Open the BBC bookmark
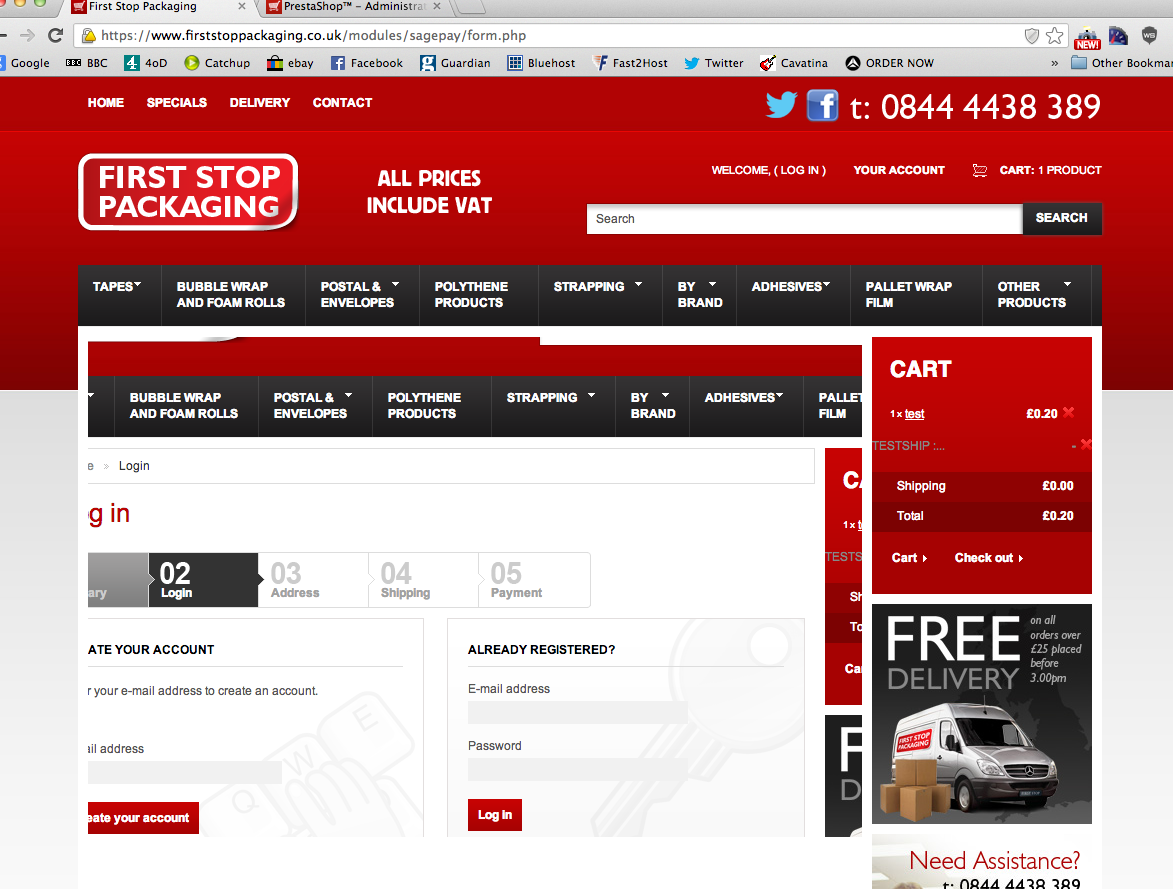This screenshot has width=1173, height=889. coord(87,63)
